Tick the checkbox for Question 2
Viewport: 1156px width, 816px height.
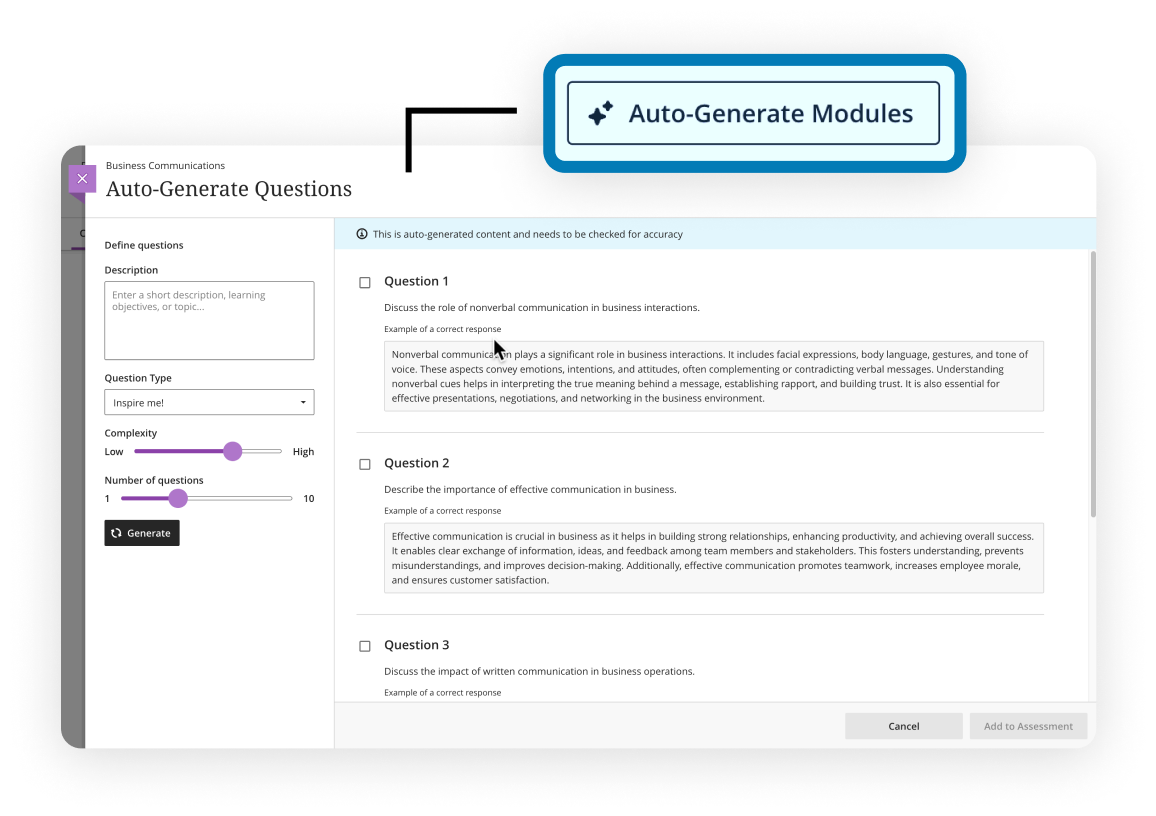[365, 465]
